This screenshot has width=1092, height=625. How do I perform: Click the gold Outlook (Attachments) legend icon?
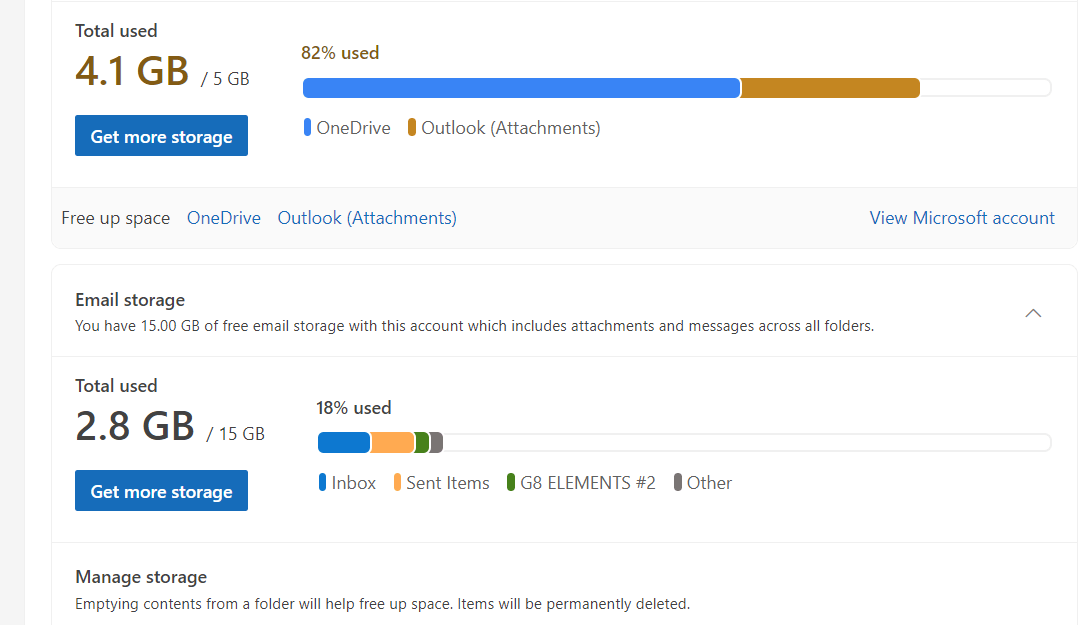pyautogui.click(x=410, y=127)
